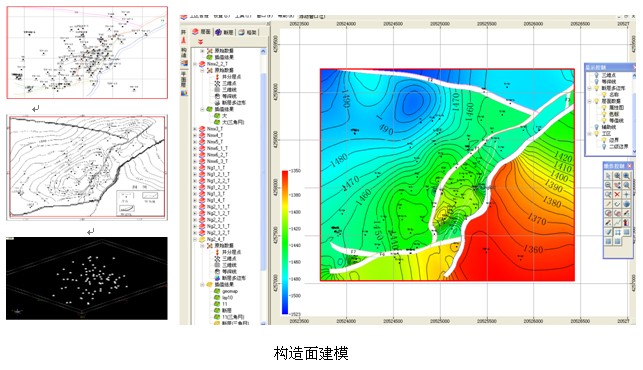Click the depth color scale bar
This screenshot has width=643, height=370.
coord(285,242)
